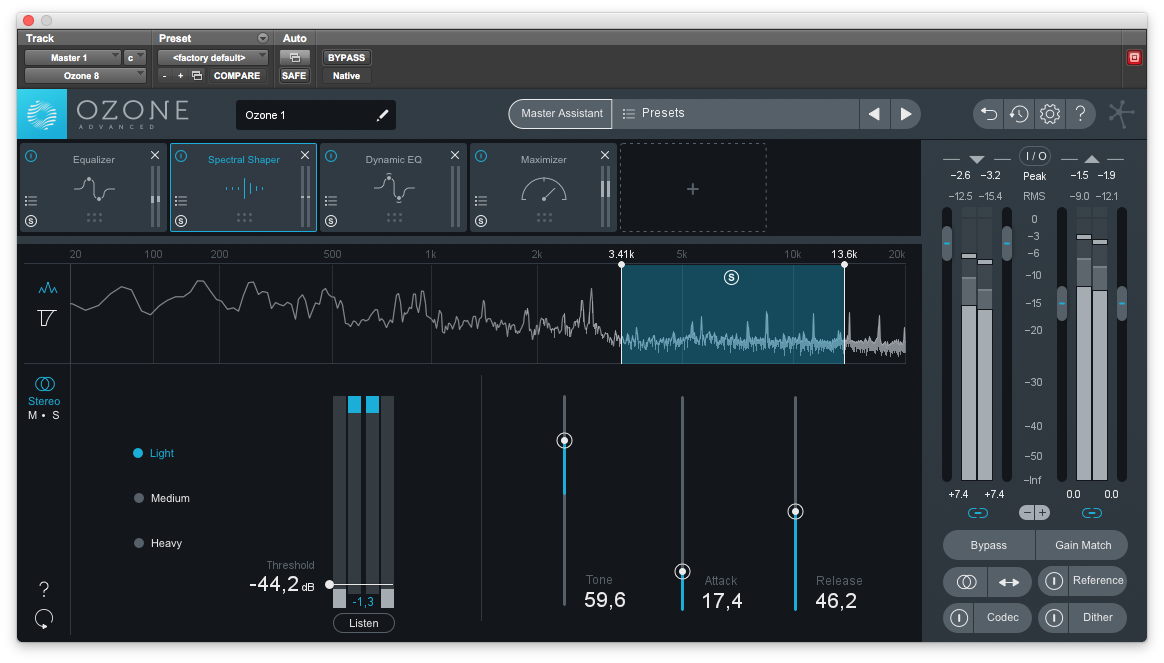Image resolution: width=1164 pixels, height=663 pixels.
Task: Edit the Ozone 1 preset name pencil
Action: click(x=382, y=115)
